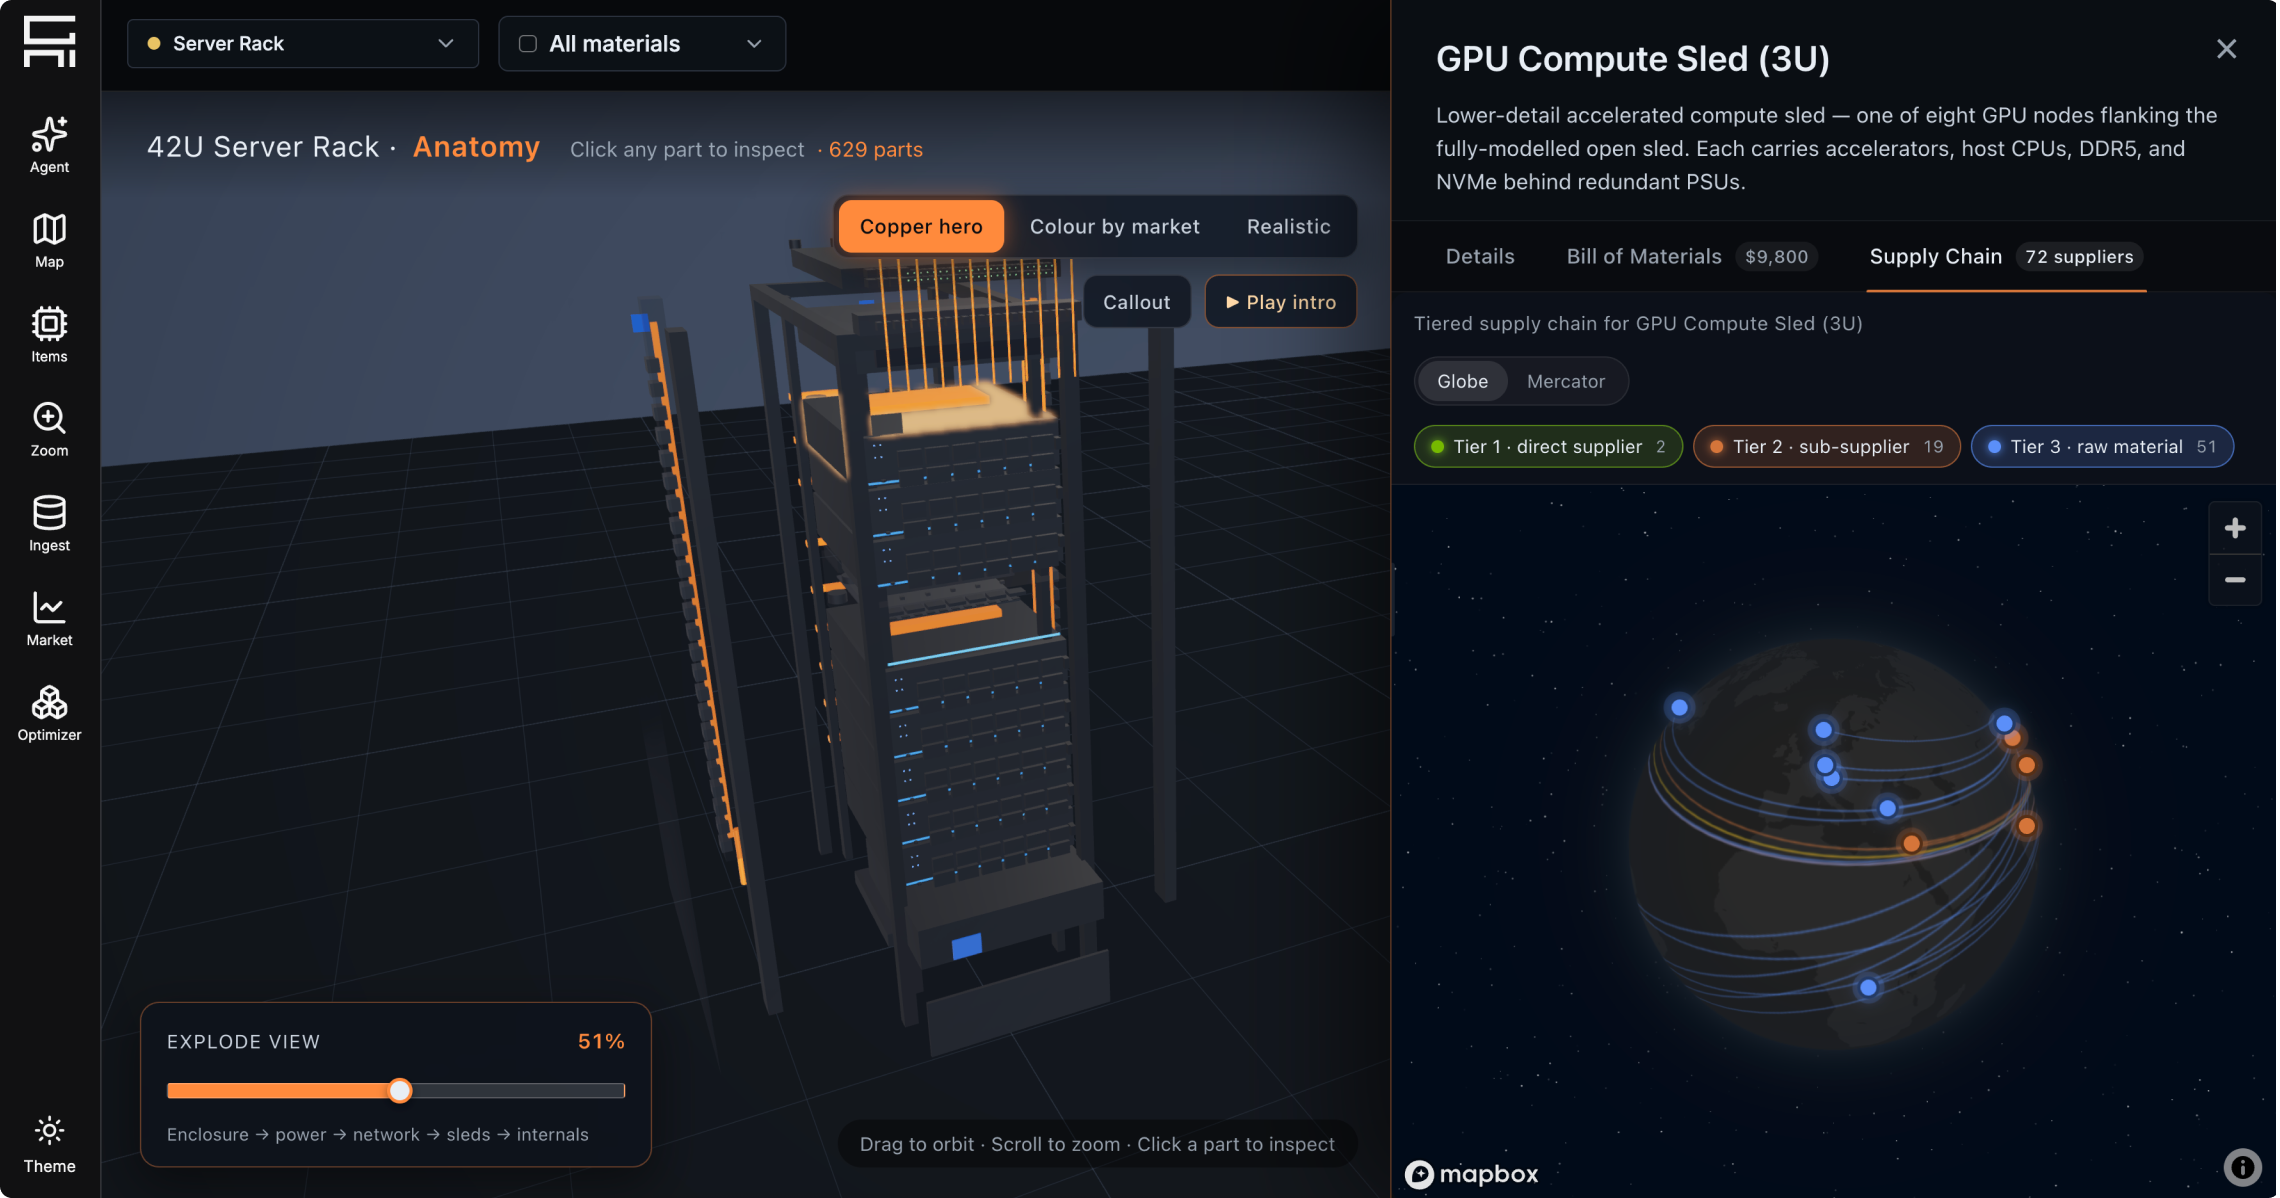
Task: Toggle Tier 3 raw material filter
Action: click(x=2102, y=447)
